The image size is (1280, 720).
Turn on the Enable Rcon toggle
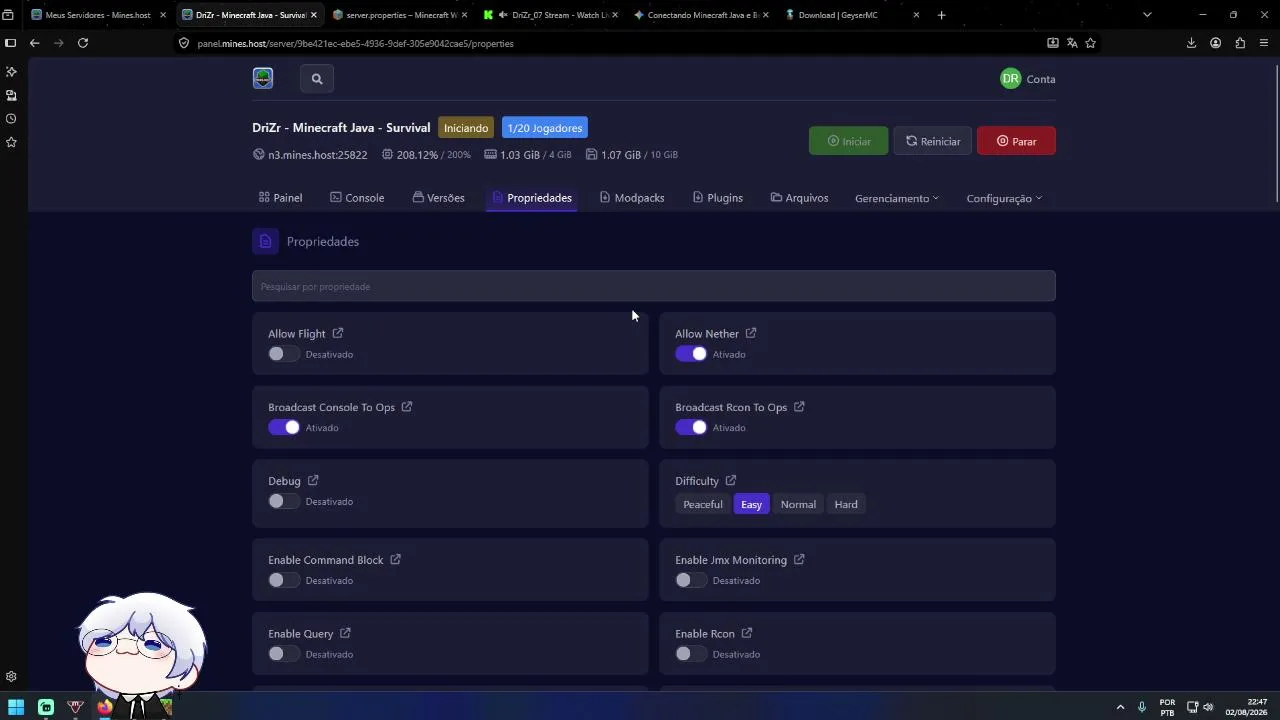pos(691,654)
